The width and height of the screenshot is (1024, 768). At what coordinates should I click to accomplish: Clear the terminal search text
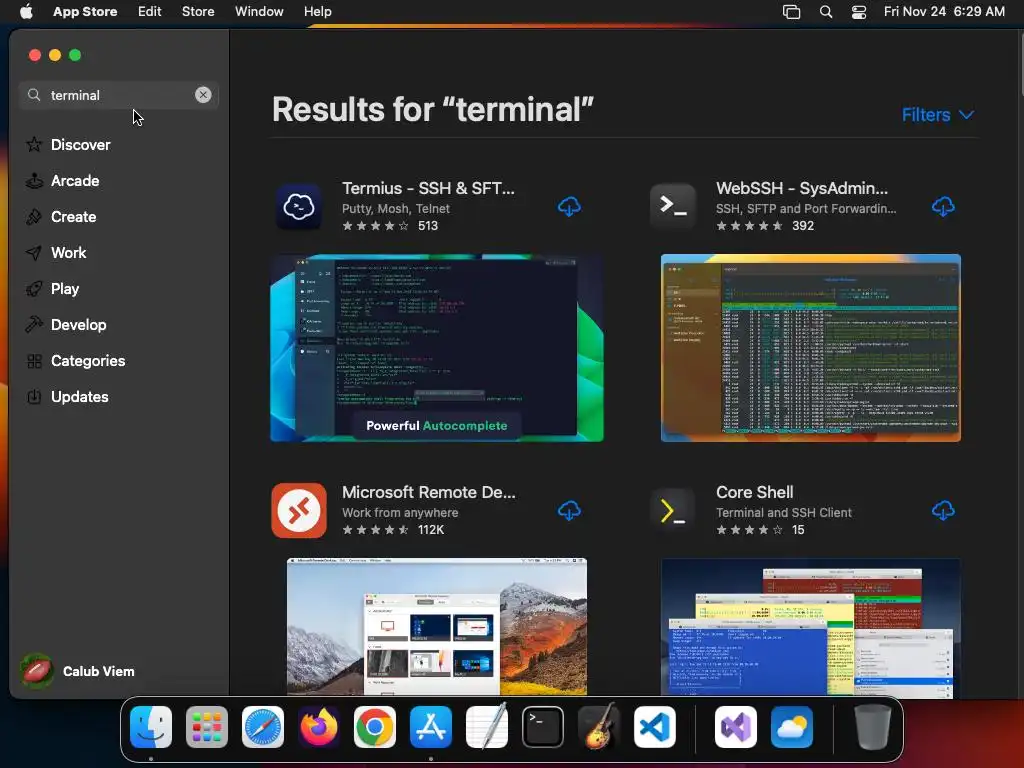[203, 95]
